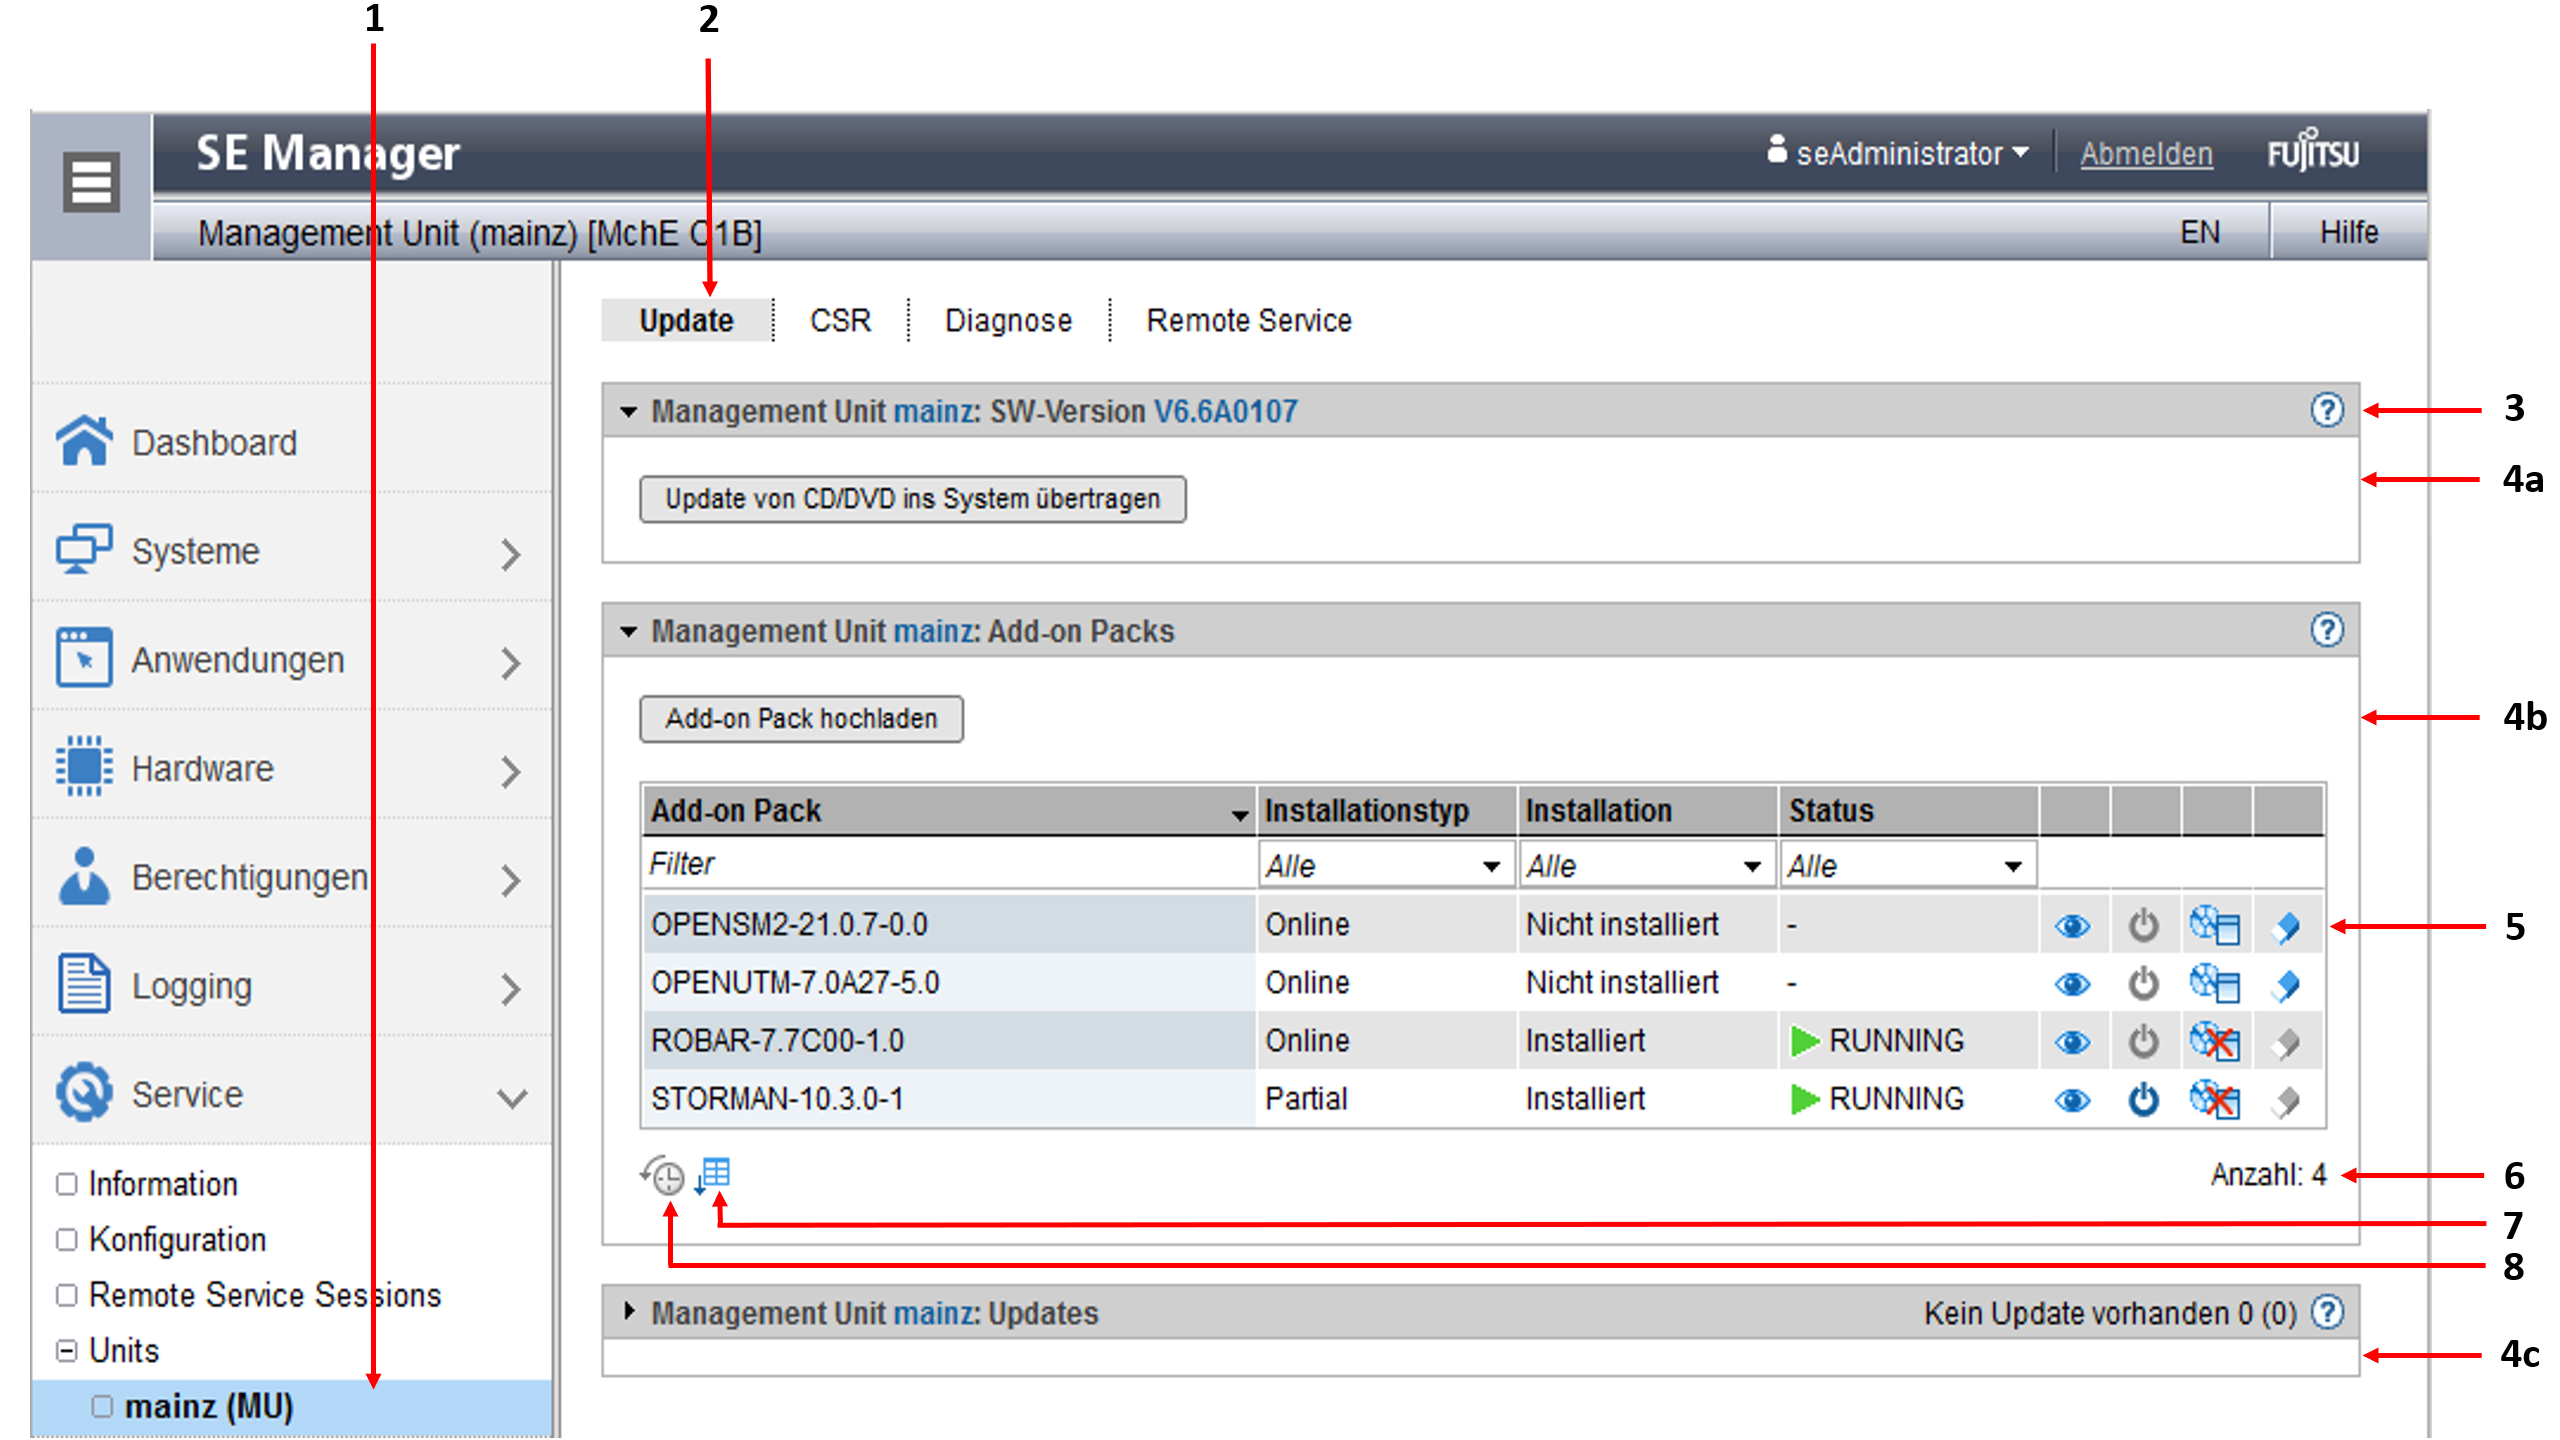2560x1440 pixels.
Task: Click the power icon for STORMAN-10.3.0-1
Action: [2143, 1100]
